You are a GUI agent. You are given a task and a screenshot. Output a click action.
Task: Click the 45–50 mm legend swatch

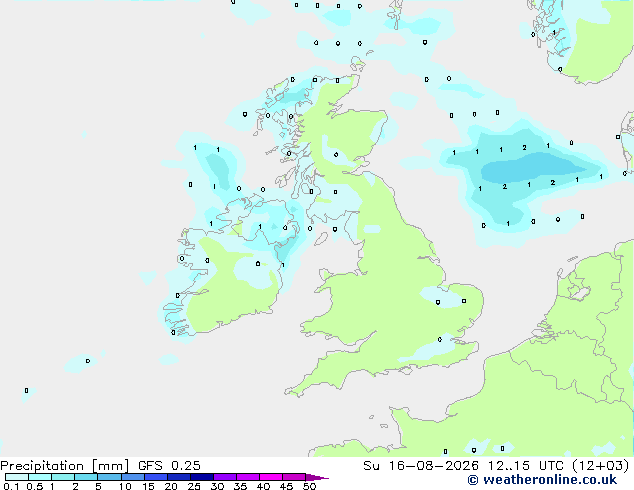click(x=294, y=477)
